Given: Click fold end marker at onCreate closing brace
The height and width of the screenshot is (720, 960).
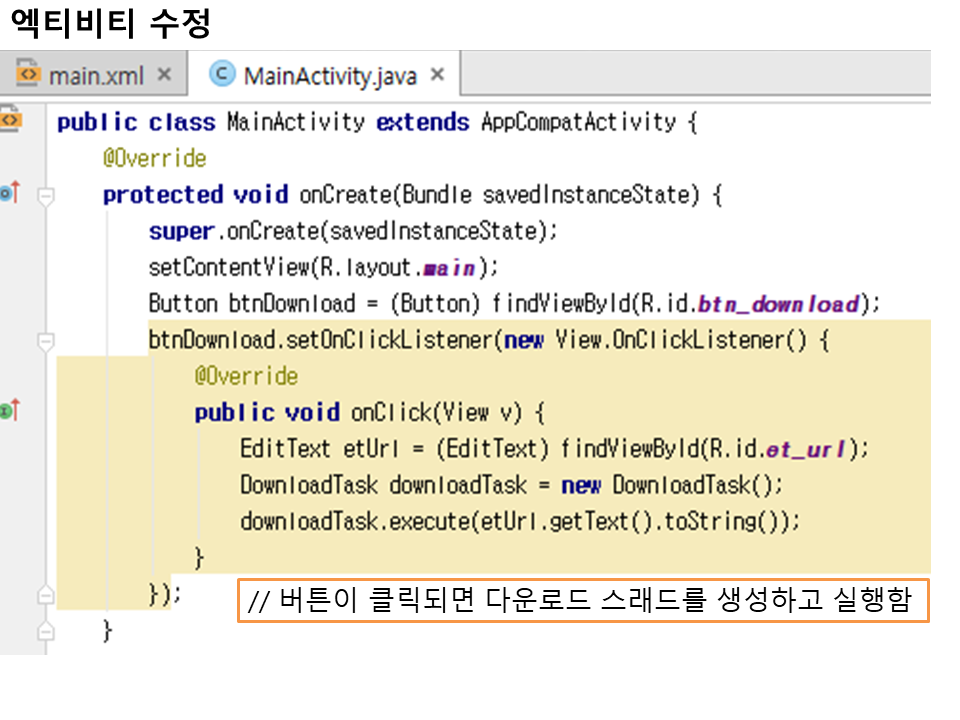Looking at the screenshot, I should coord(45,632).
